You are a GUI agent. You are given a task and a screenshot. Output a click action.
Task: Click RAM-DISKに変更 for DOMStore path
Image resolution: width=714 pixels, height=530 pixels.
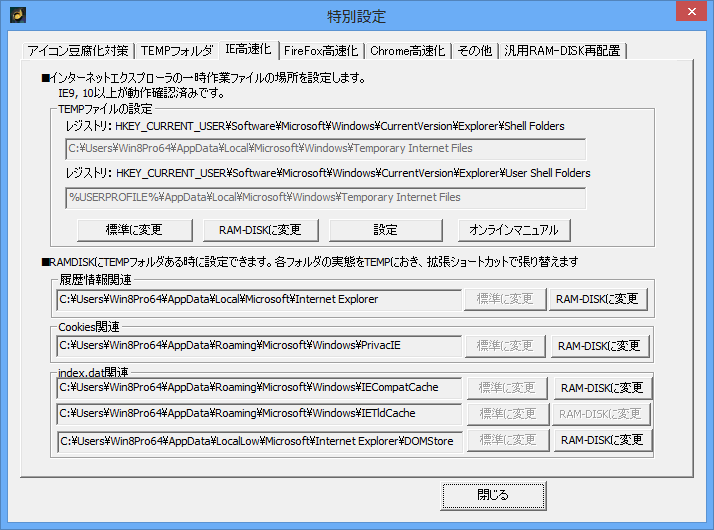point(601,440)
